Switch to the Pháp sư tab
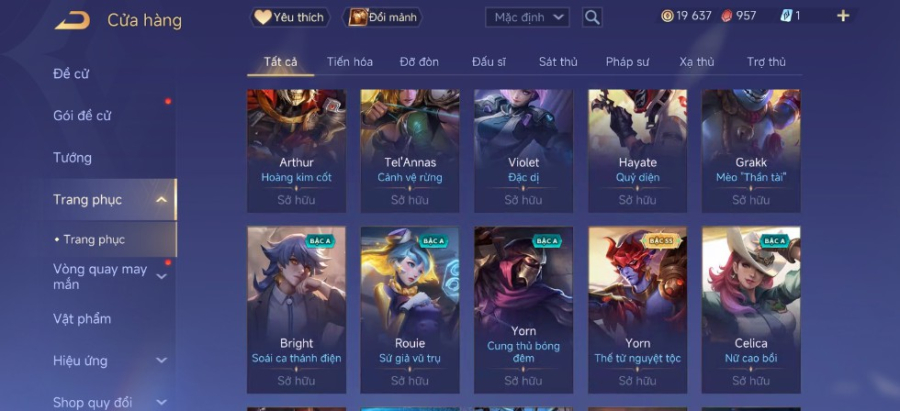The image size is (900, 411). 627,62
